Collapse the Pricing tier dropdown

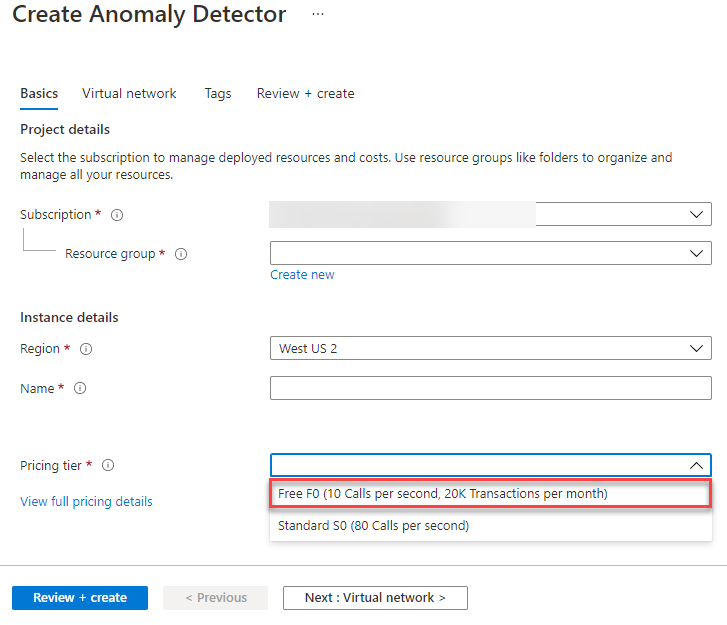coord(491,465)
